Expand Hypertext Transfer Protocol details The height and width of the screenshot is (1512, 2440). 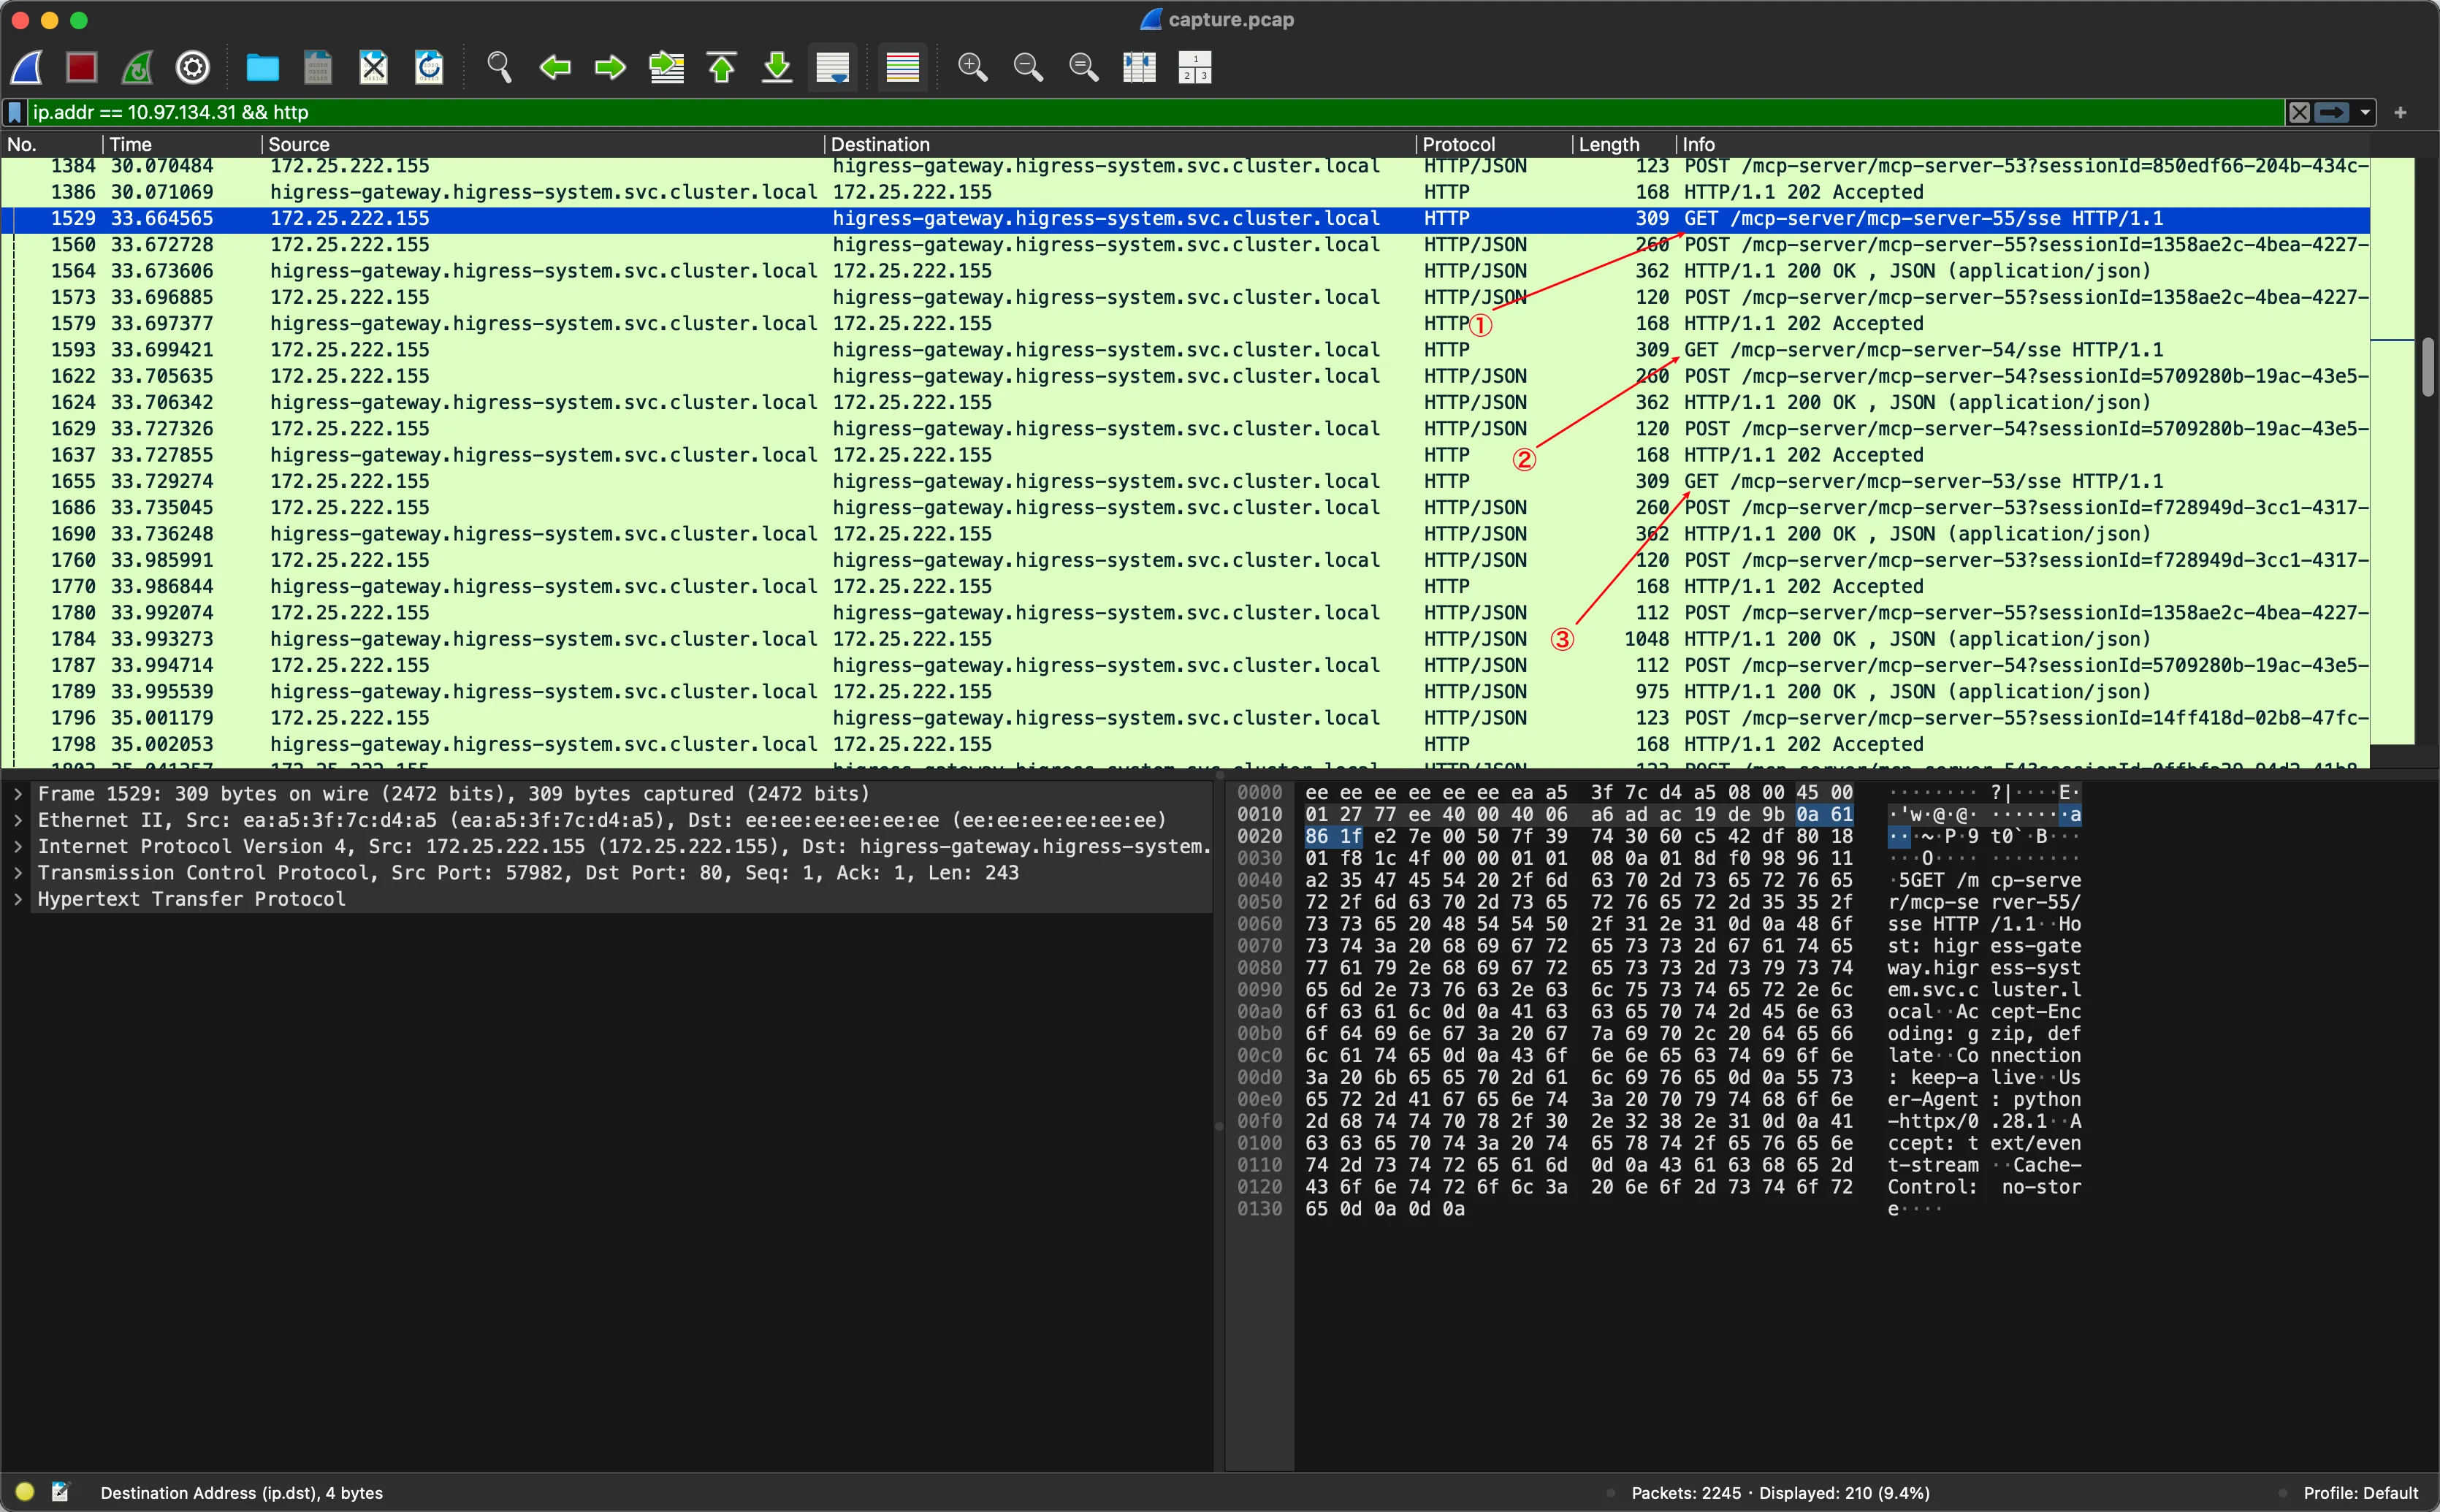click(18, 899)
